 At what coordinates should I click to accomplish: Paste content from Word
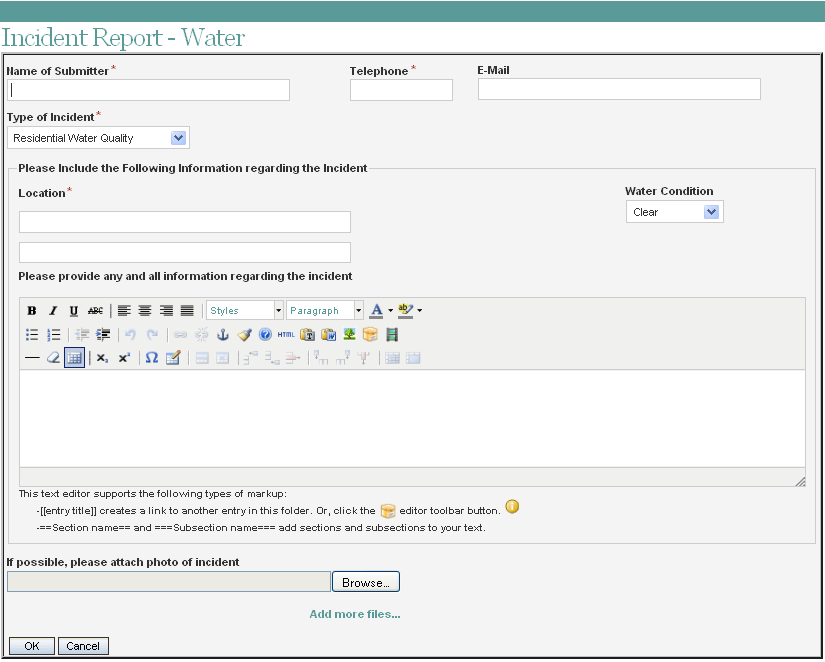[329, 334]
